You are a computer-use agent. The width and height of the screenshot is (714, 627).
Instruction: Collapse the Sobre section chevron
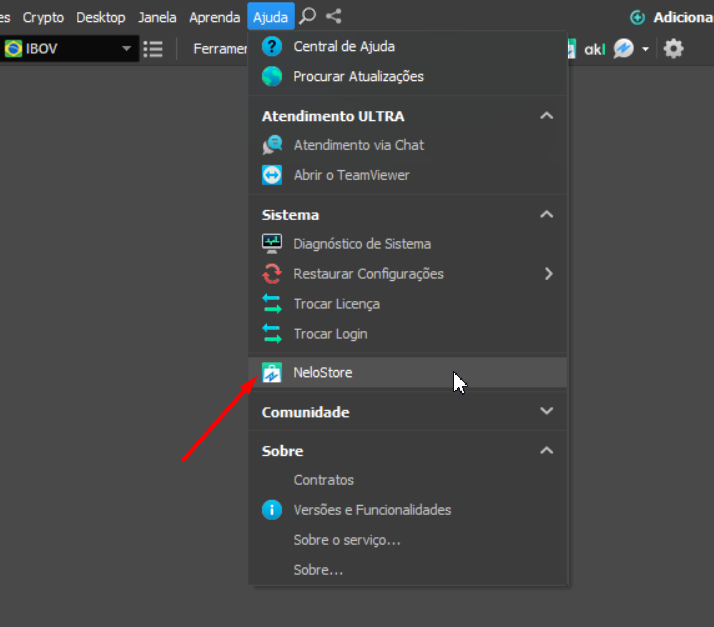coord(546,451)
